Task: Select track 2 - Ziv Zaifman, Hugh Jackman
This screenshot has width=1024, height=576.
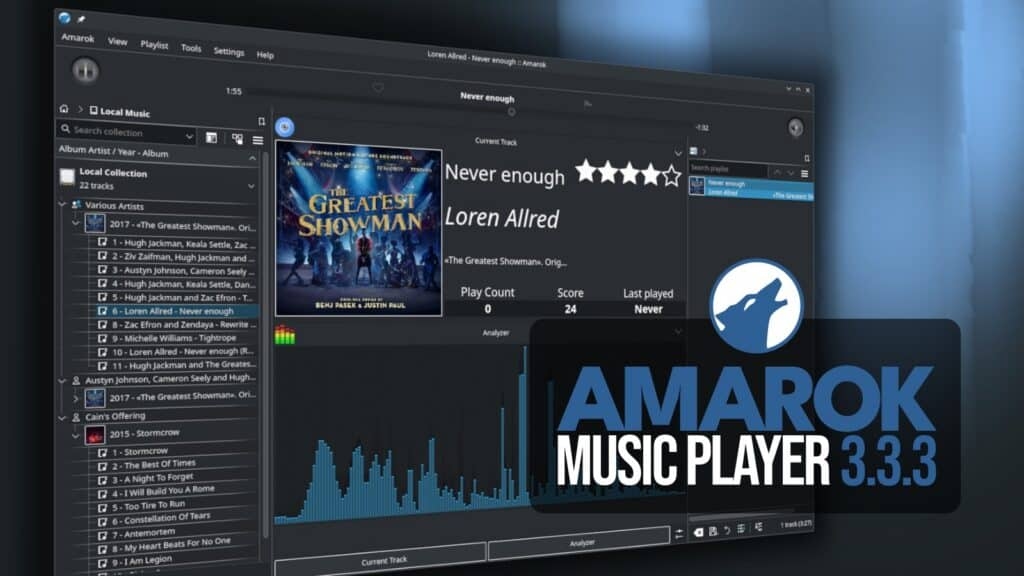Action: (x=176, y=257)
